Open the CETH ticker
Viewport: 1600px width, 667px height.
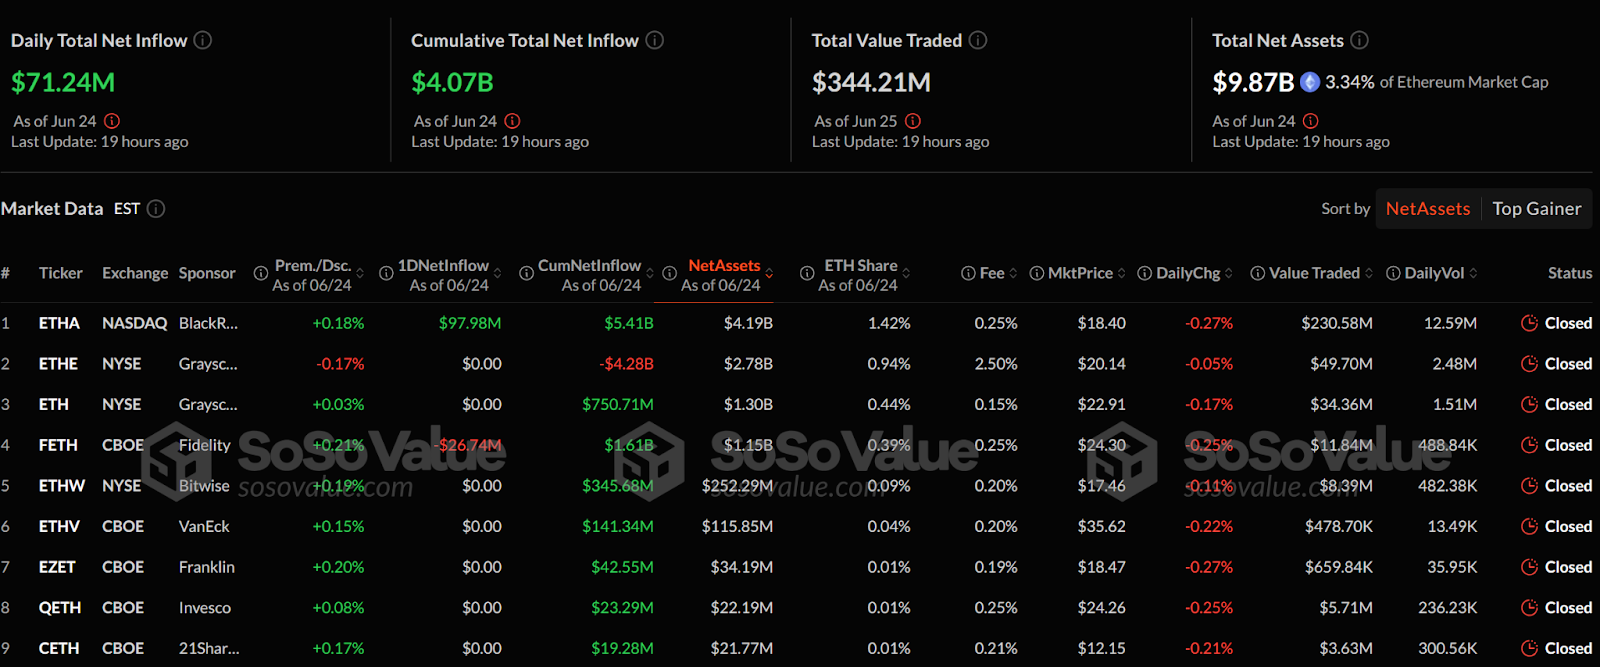[59, 648]
